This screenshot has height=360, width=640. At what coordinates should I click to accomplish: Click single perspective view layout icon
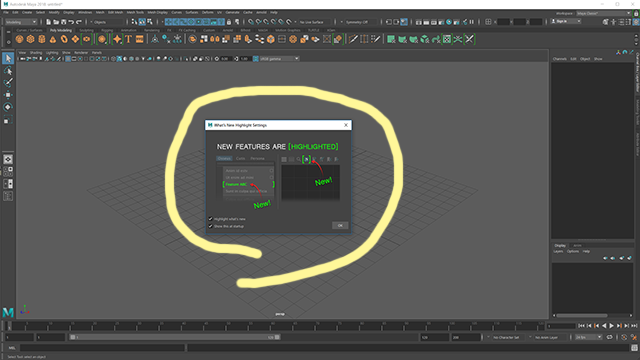point(8,159)
